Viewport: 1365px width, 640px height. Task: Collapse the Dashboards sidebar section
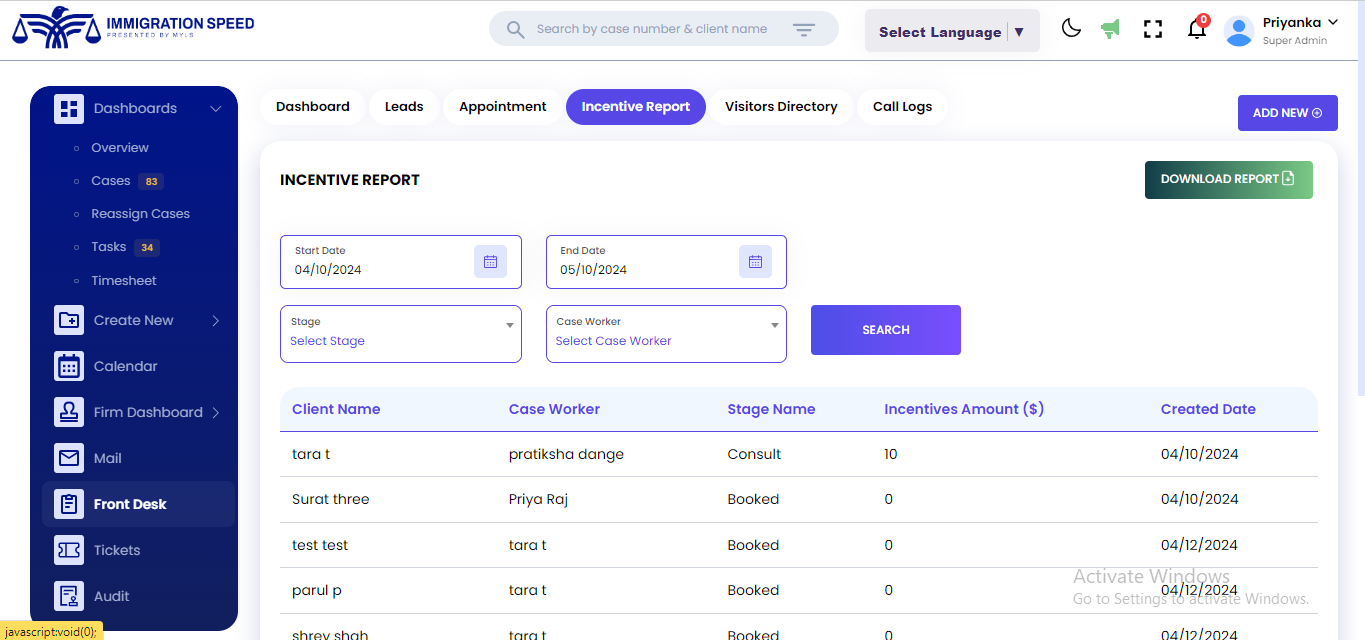214,108
